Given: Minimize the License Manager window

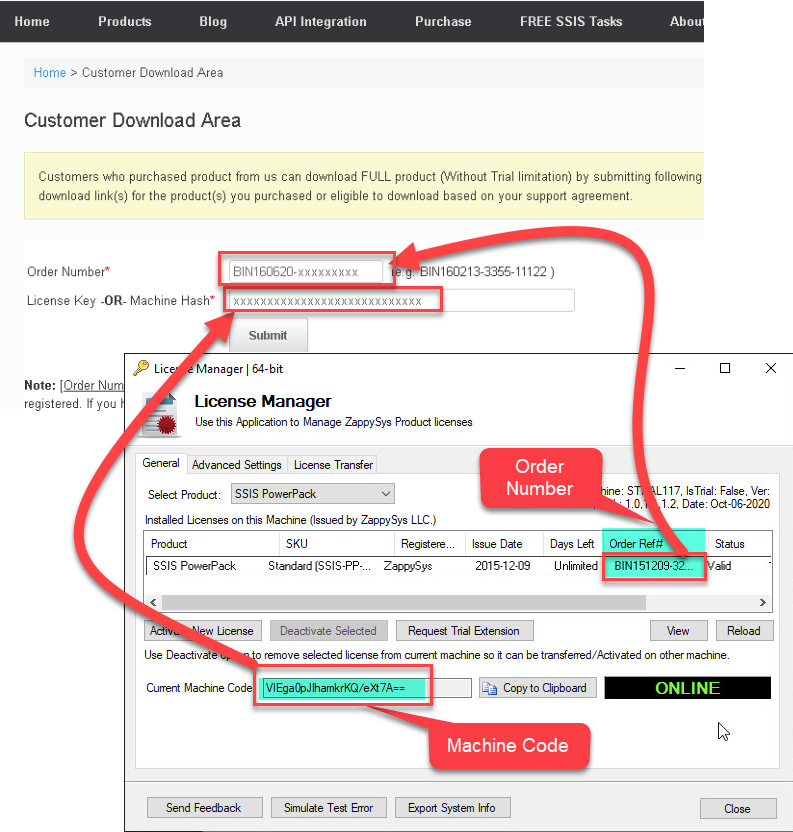Looking at the screenshot, I should (x=680, y=368).
